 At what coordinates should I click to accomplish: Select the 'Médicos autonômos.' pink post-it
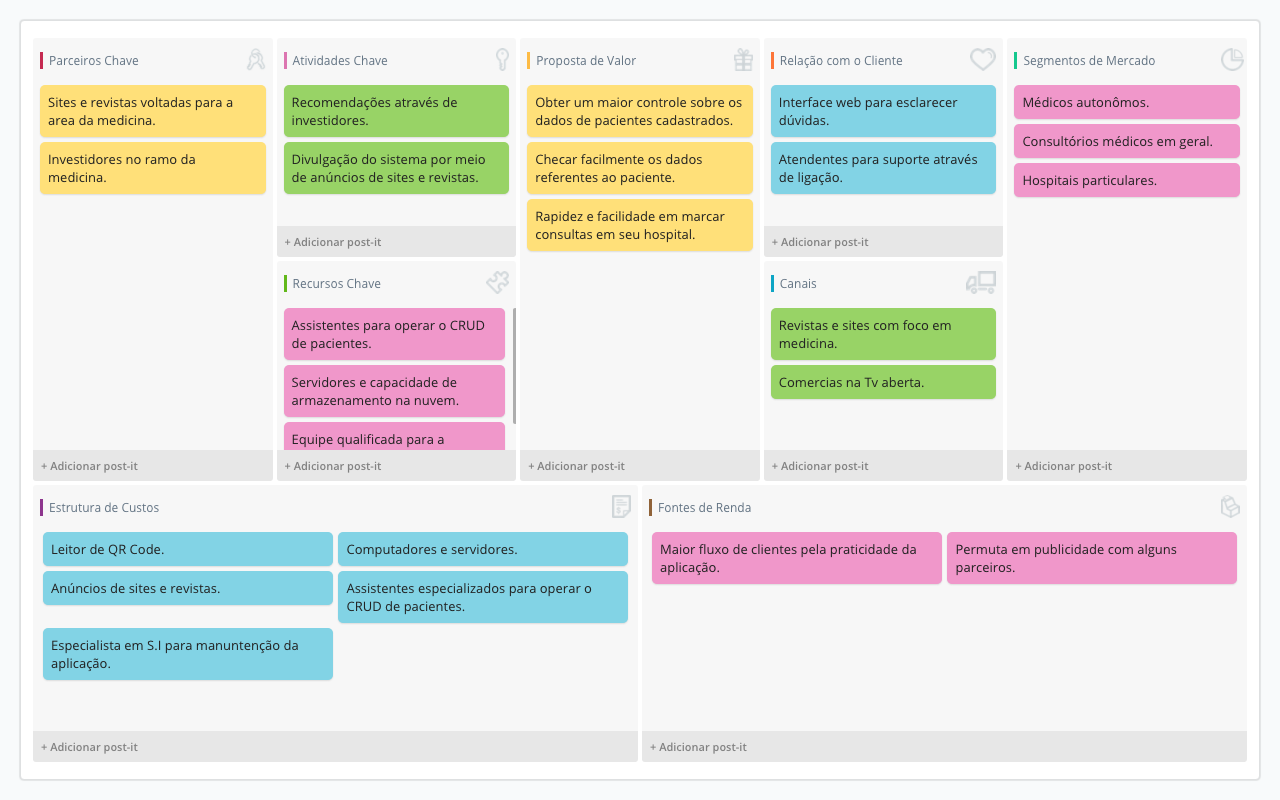1126,102
